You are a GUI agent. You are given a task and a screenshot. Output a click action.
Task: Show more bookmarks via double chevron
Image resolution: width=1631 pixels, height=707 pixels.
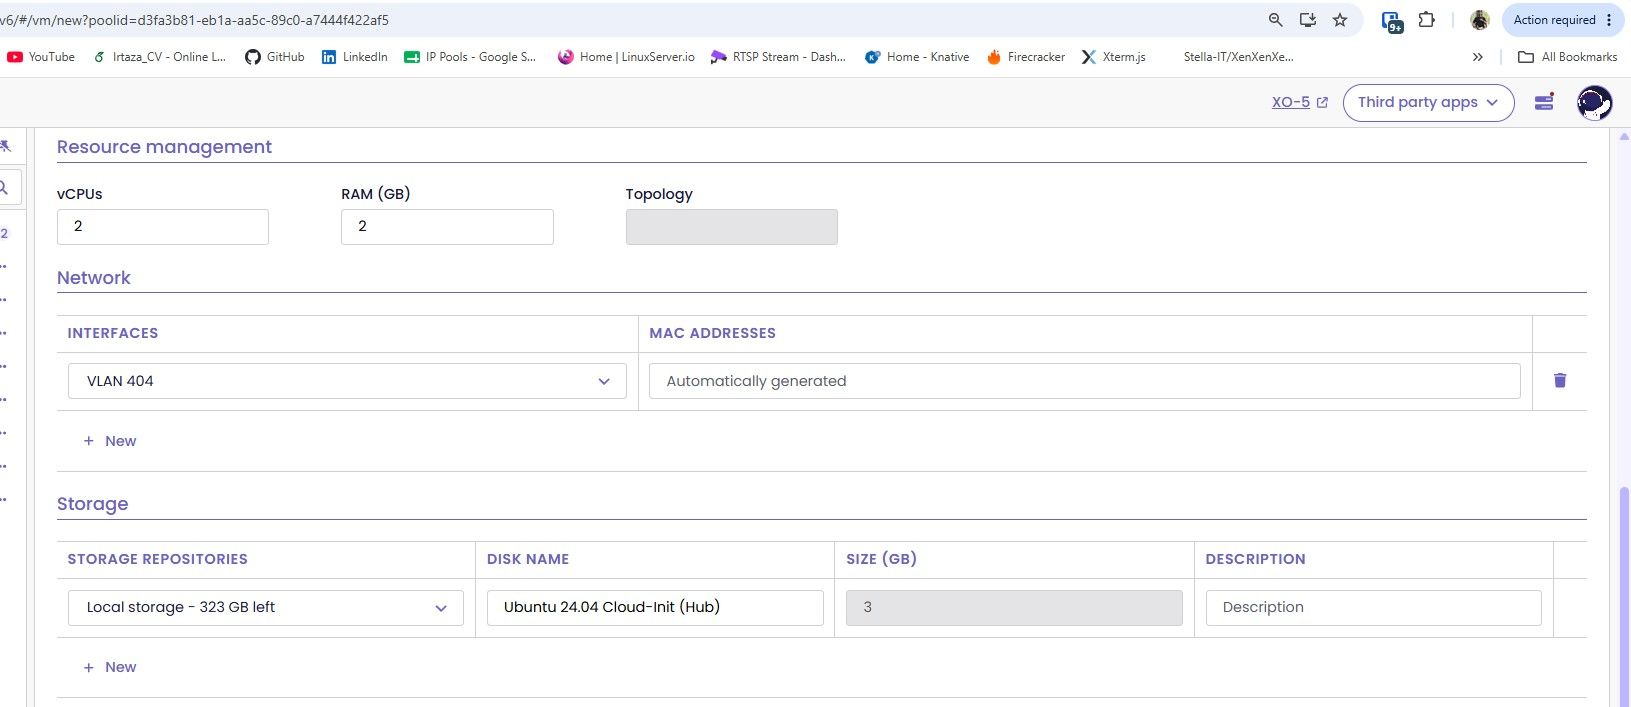(1478, 57)
